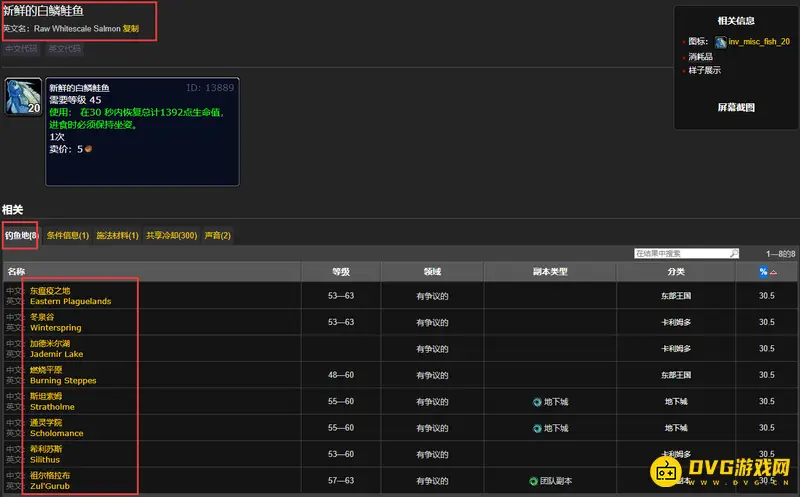Open the Scholomance link
This screenshot has width=800, height=497.
pos(56,433)
